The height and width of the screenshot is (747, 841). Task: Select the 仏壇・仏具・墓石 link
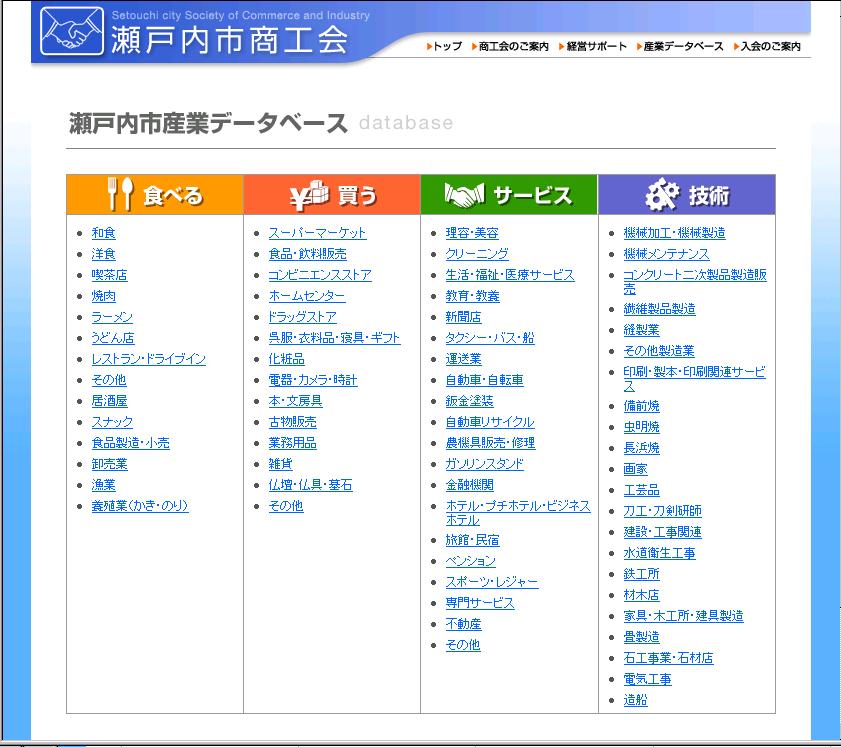click(x=310, y=485)
